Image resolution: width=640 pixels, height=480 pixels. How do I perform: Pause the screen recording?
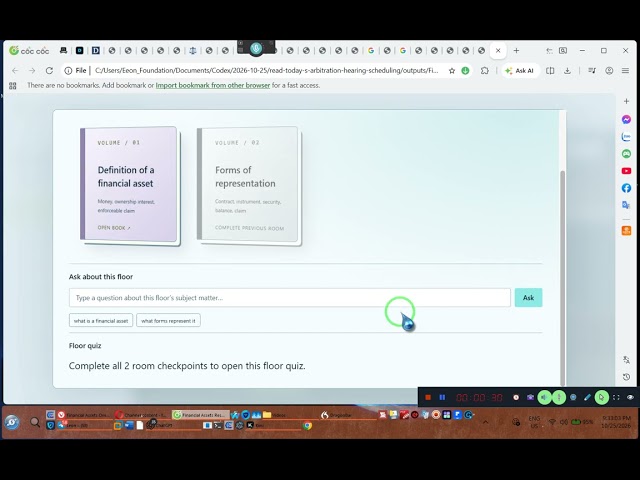[442, 397]
